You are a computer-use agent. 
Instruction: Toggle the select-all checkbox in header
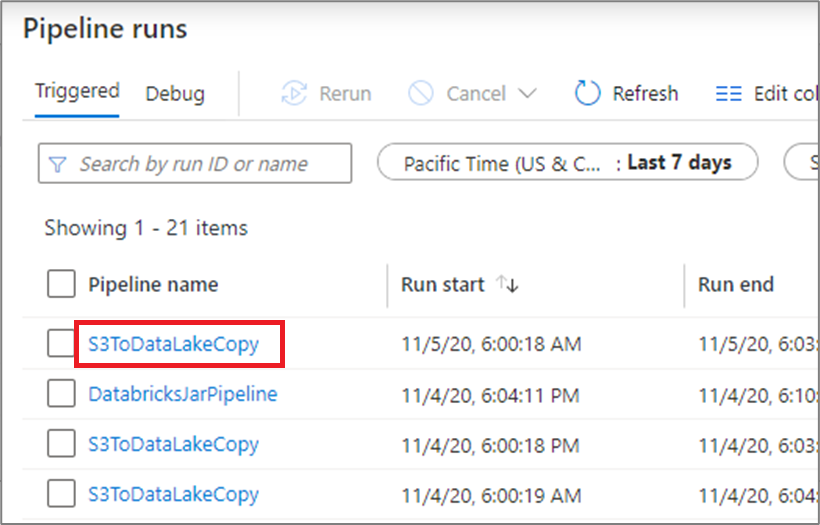[61, 285]
